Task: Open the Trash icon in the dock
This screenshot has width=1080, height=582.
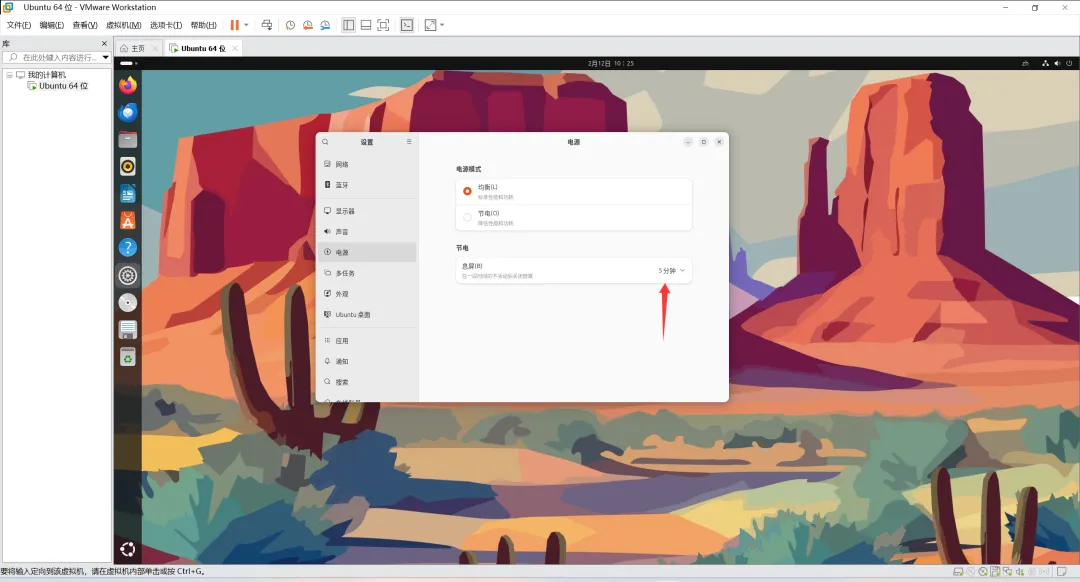Action: point(127,357)
